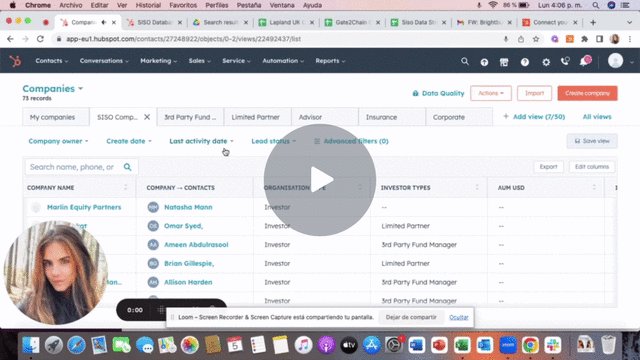This screenshot has width=640, height=360.
Task: Click Add view (7/50)
Action: pos(534,117)
